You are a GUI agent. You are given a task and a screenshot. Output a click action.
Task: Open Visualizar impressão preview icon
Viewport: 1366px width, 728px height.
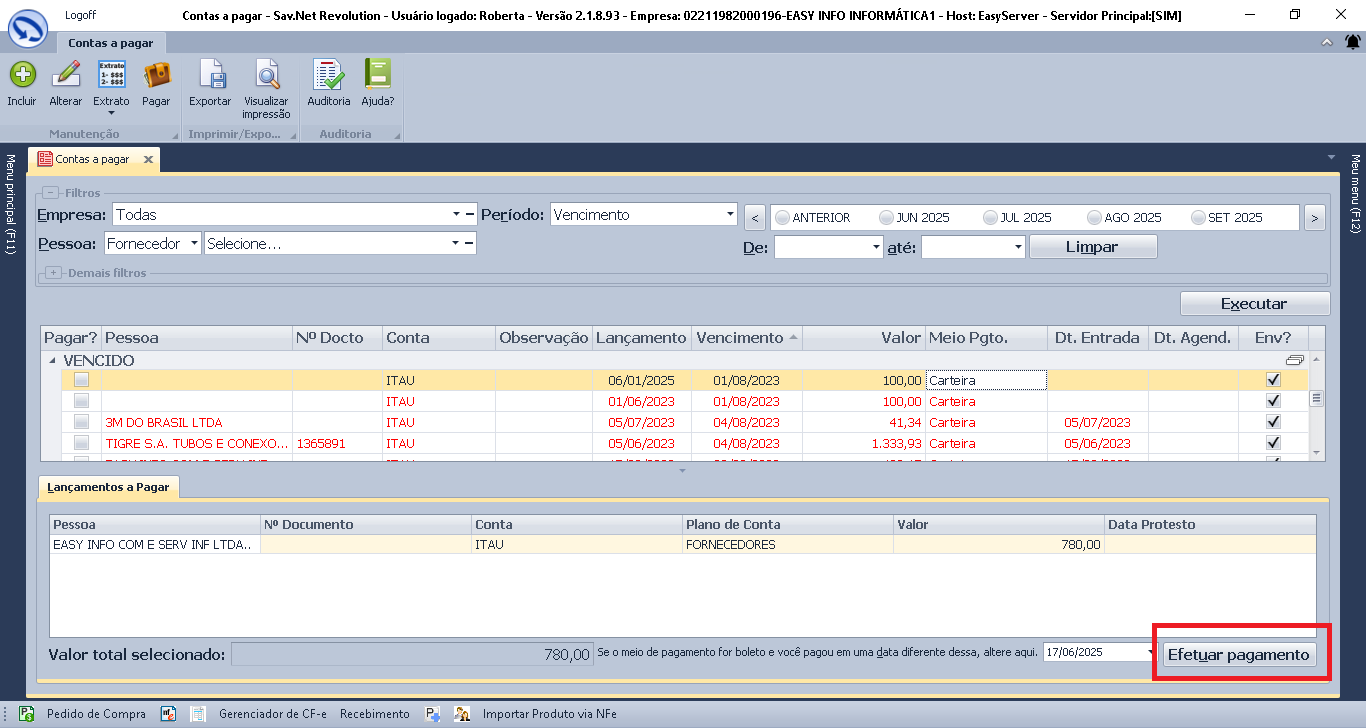[266, 76]
